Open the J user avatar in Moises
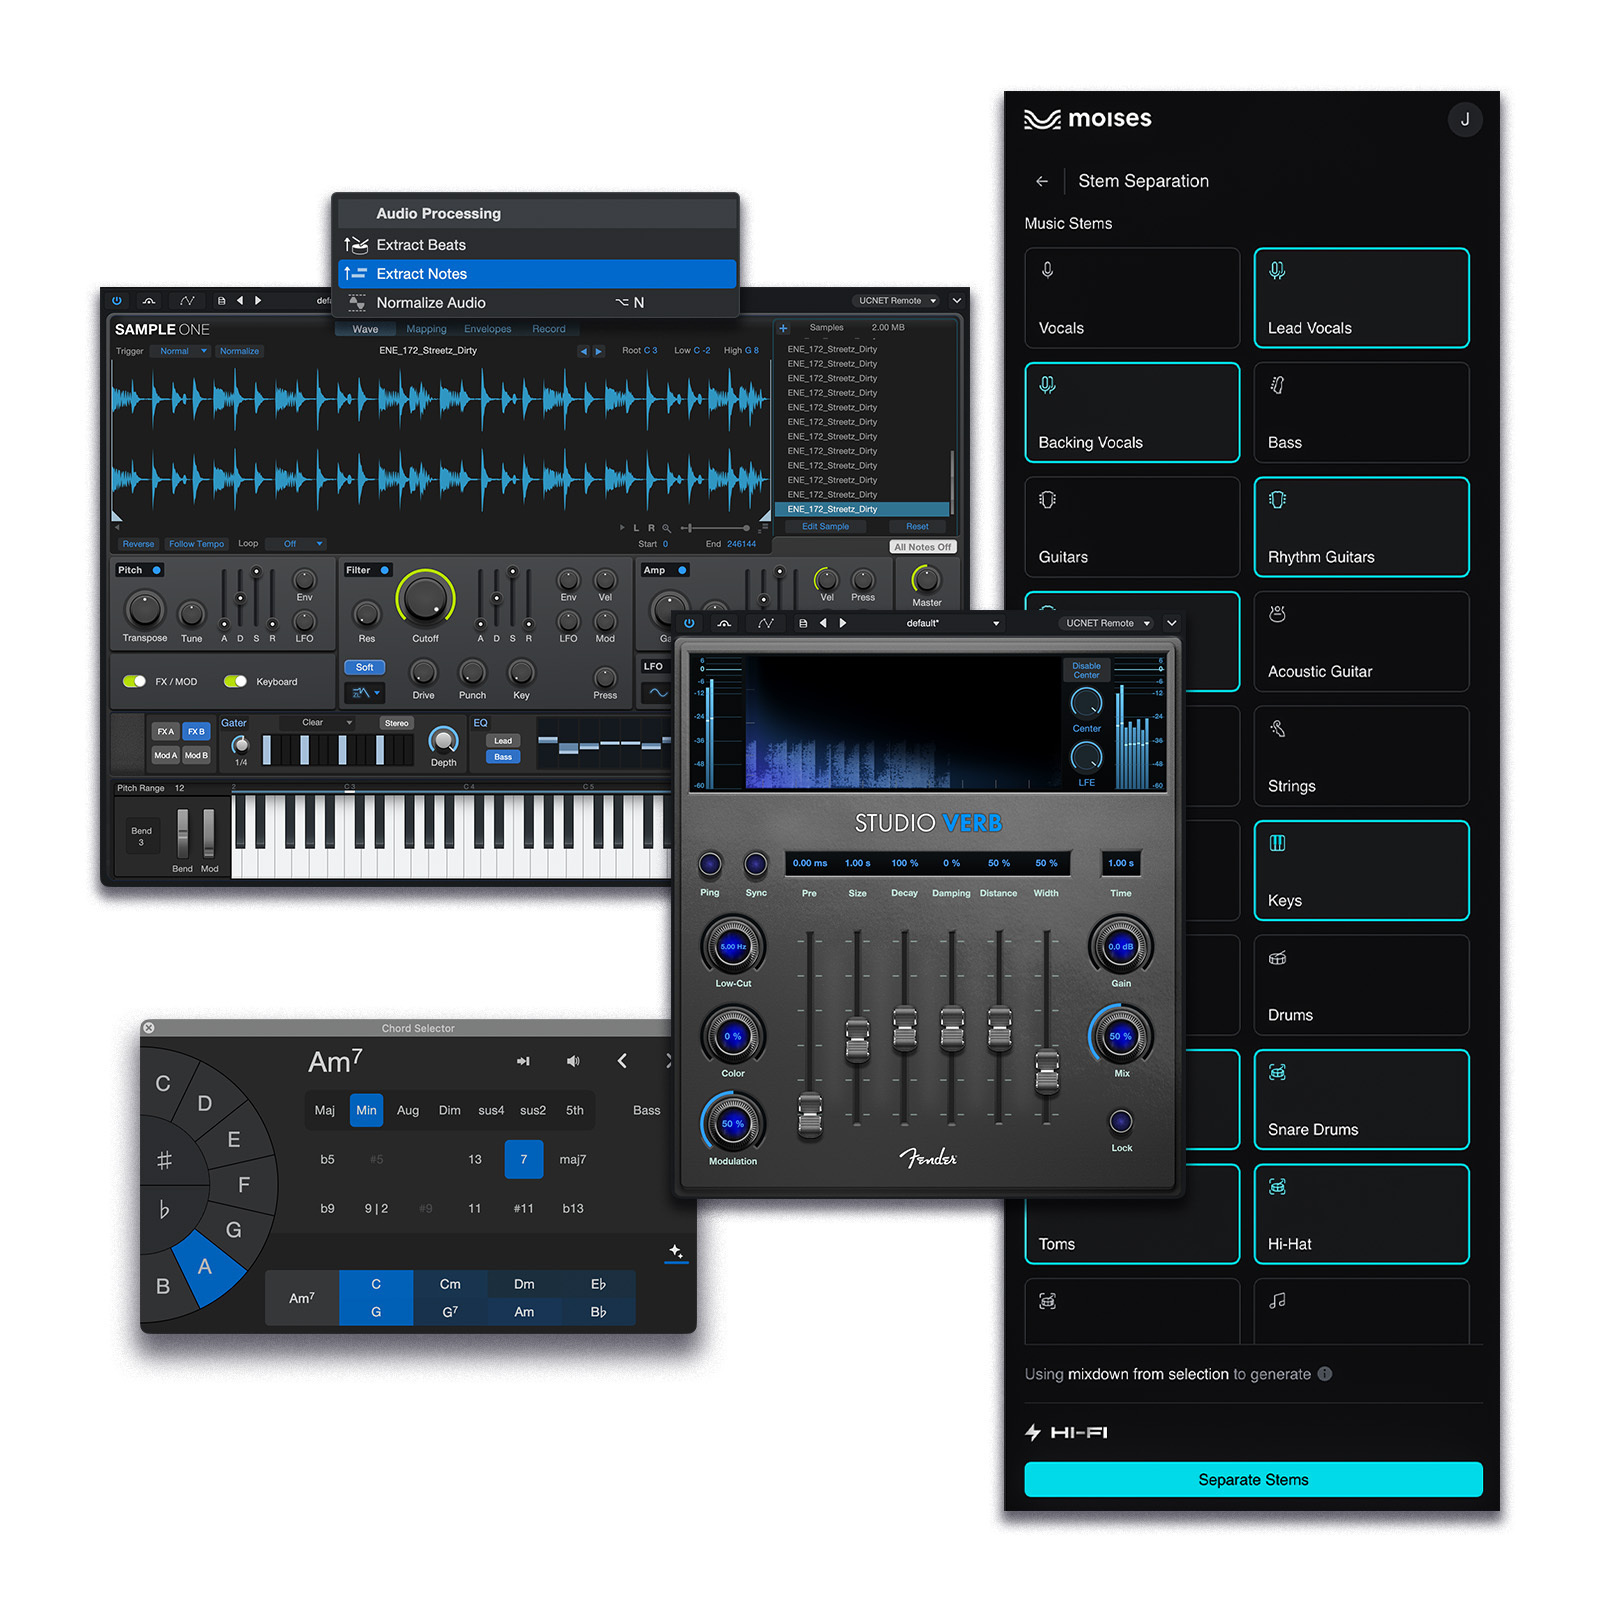 click(x=1465, y=120)
